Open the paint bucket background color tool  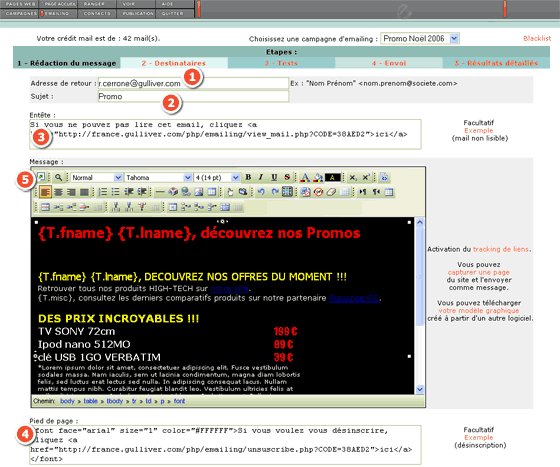coord(318,177)
